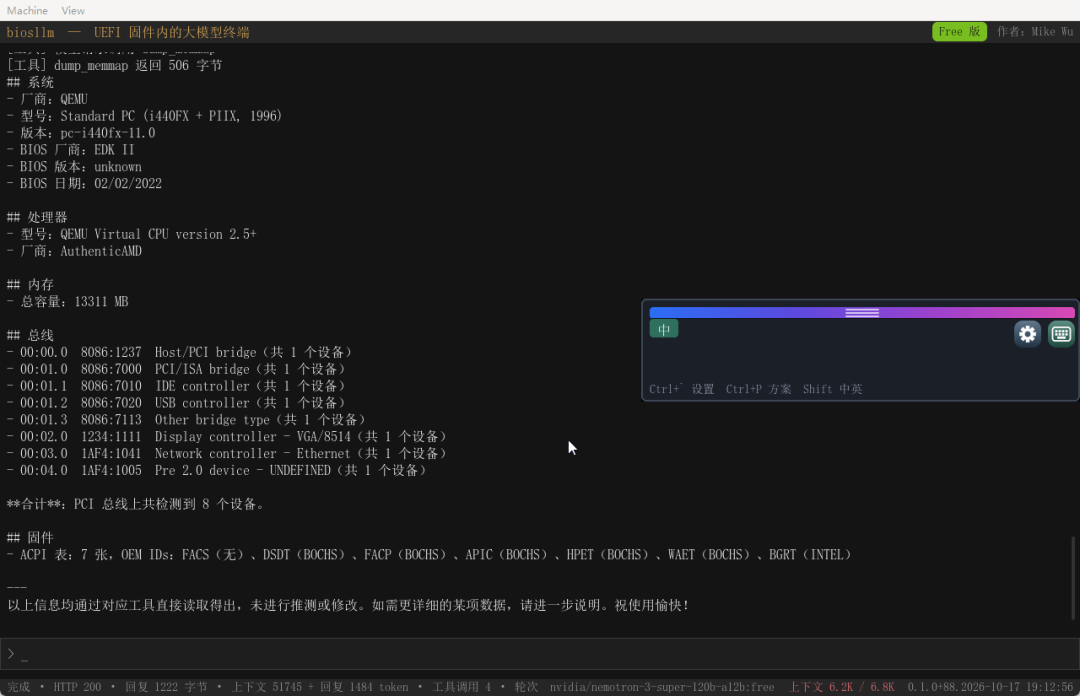Open the View menu
Viewport: 1080px width, 696px height.
(x=73, y=10)
